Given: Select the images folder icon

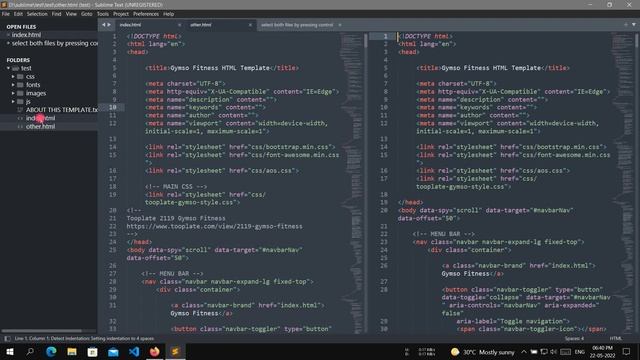Looking at the screenshot, I should point(20,93).
